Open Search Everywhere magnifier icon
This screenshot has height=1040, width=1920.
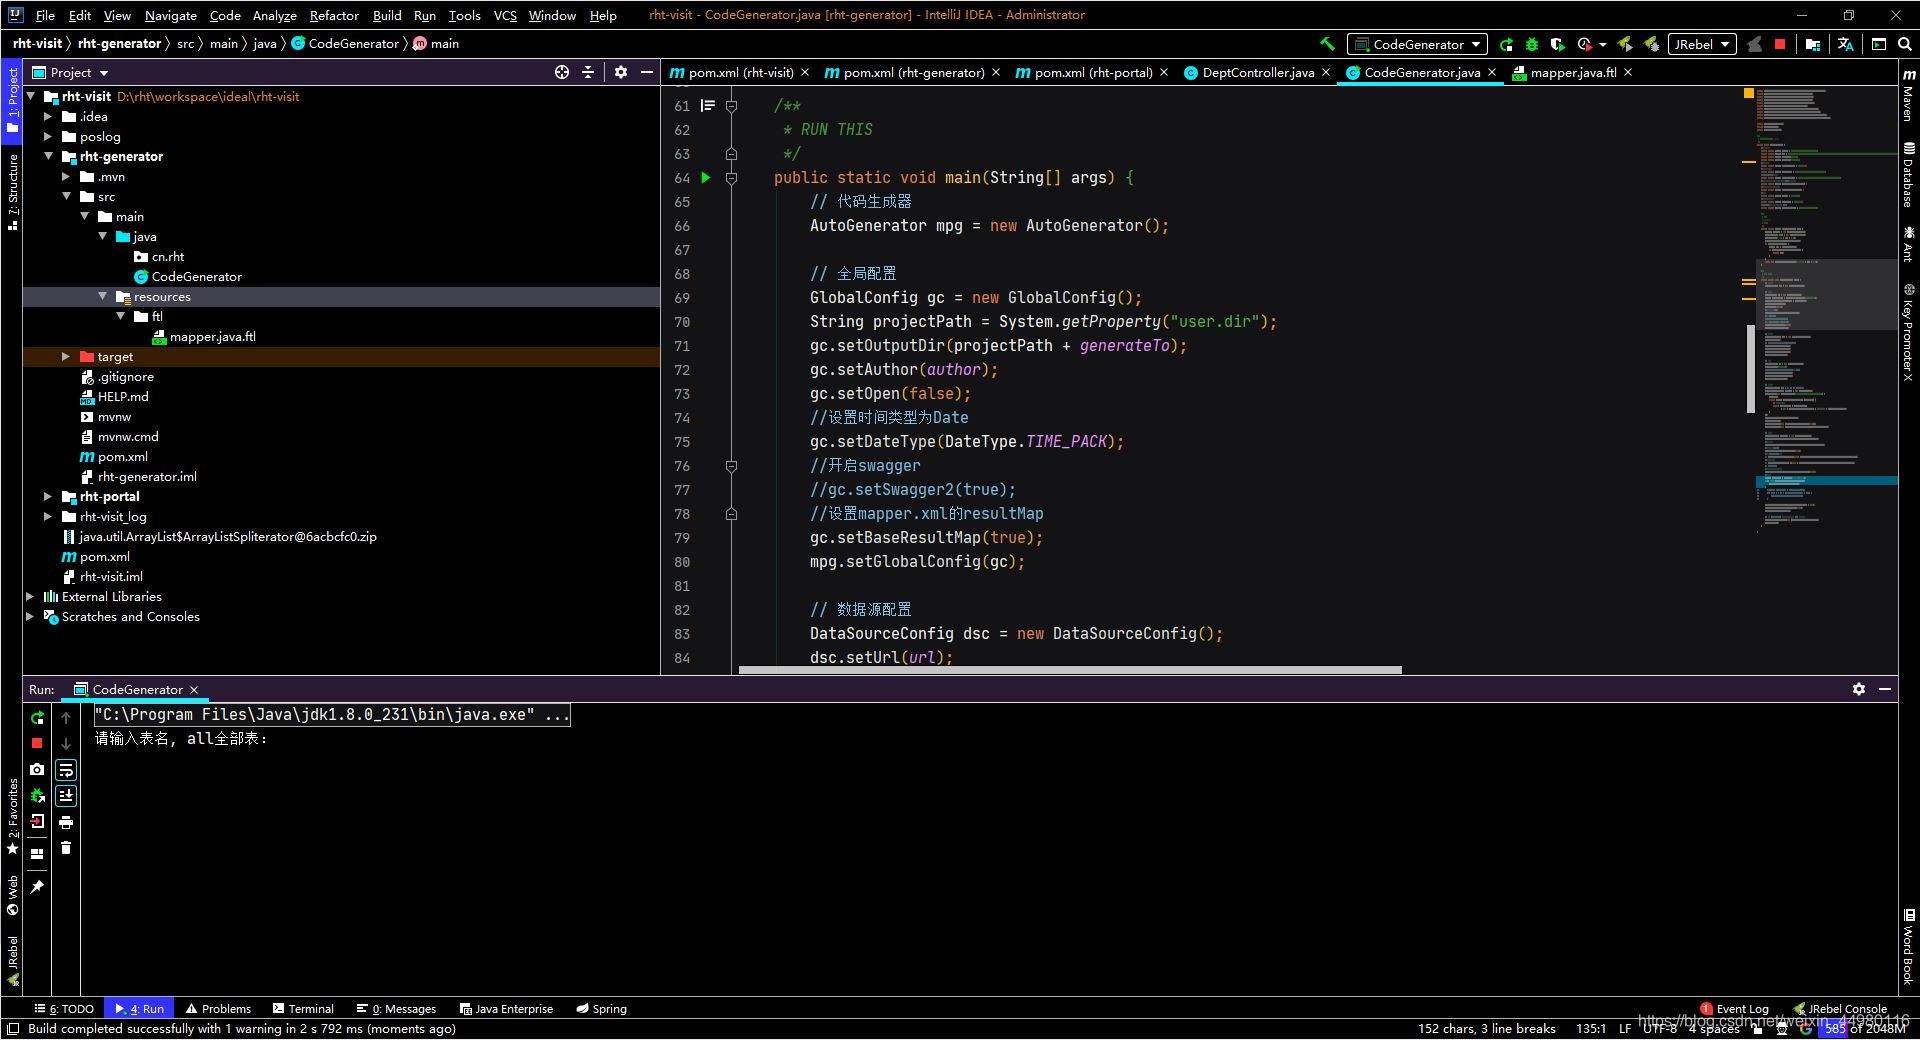point(1905,44)
